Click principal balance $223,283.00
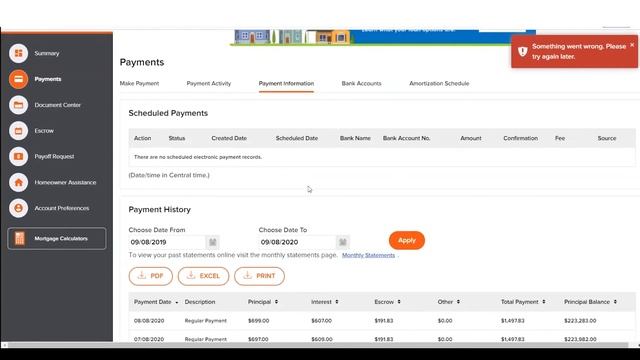The width and height of the screenshot is (640, 360). [x=580, y=321]
